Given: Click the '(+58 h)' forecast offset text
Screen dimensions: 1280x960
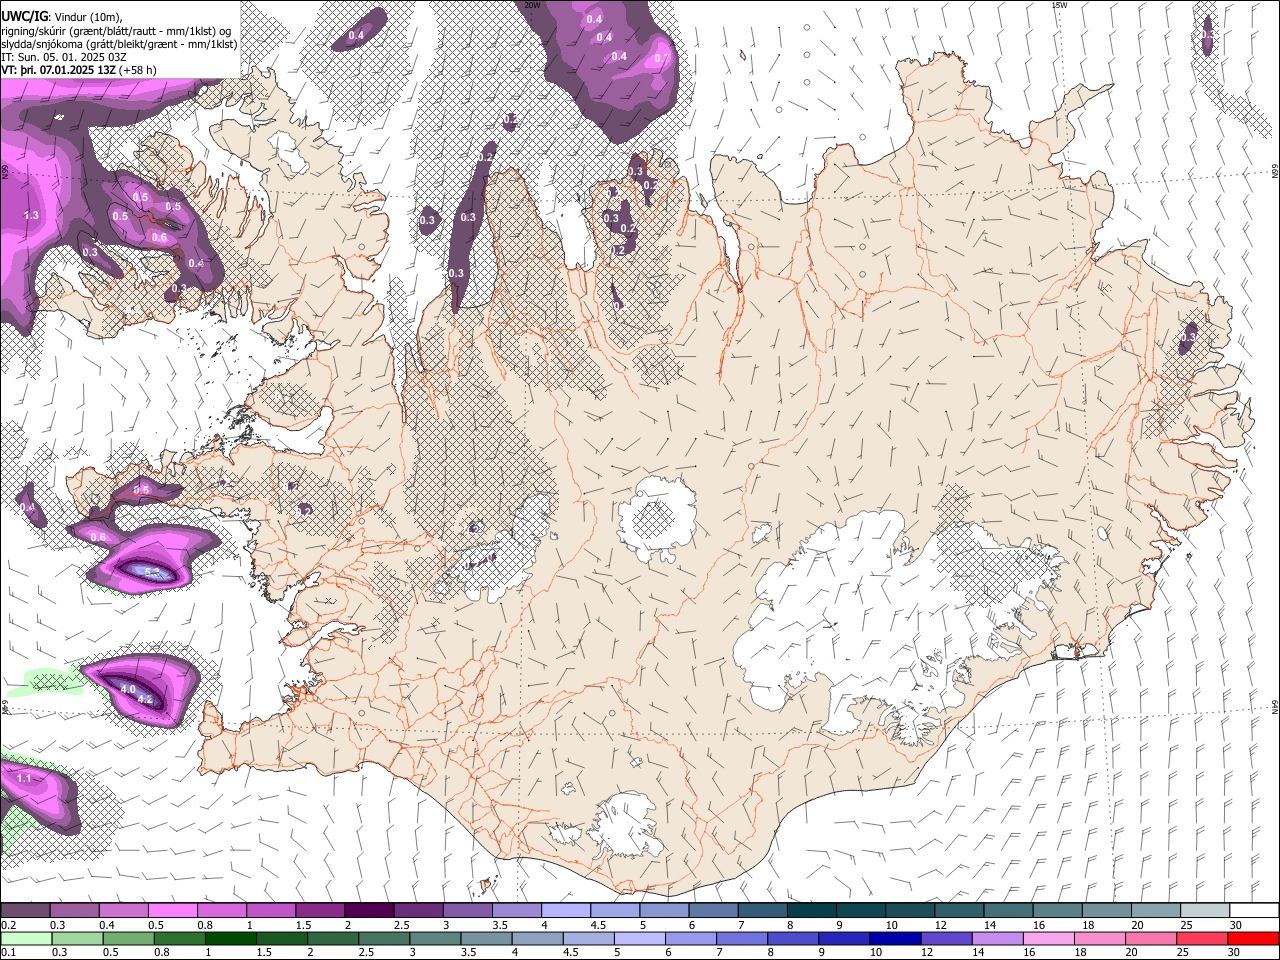Looking at the screenshot, I should (x=137, y=70).
